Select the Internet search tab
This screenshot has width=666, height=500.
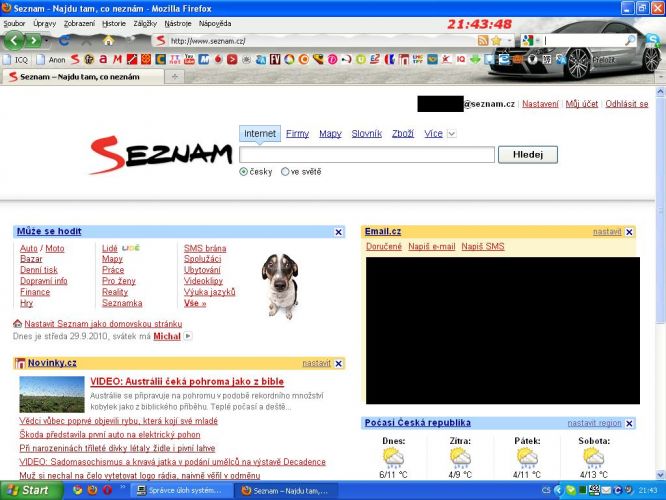coord(260,134)
